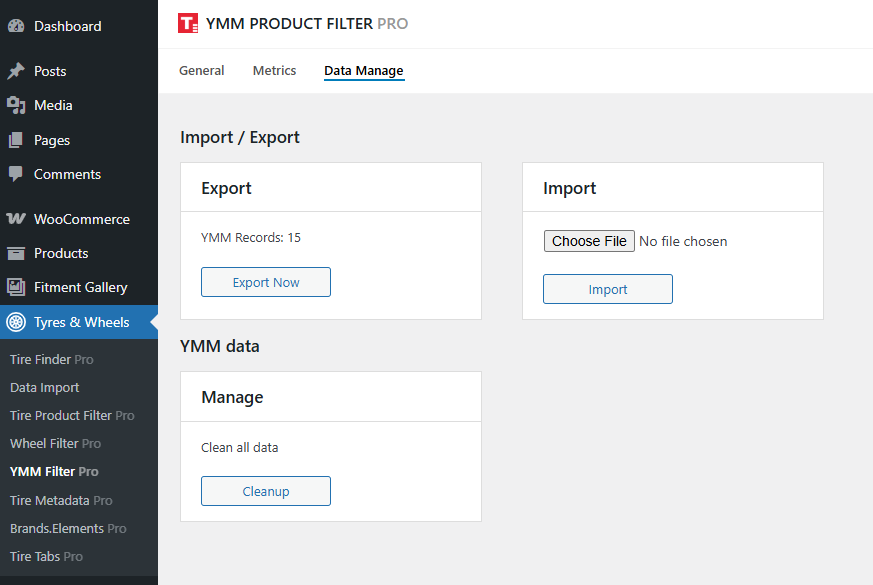
Task: Click the Dashboard gauge icon
Action: coord(16,26)
